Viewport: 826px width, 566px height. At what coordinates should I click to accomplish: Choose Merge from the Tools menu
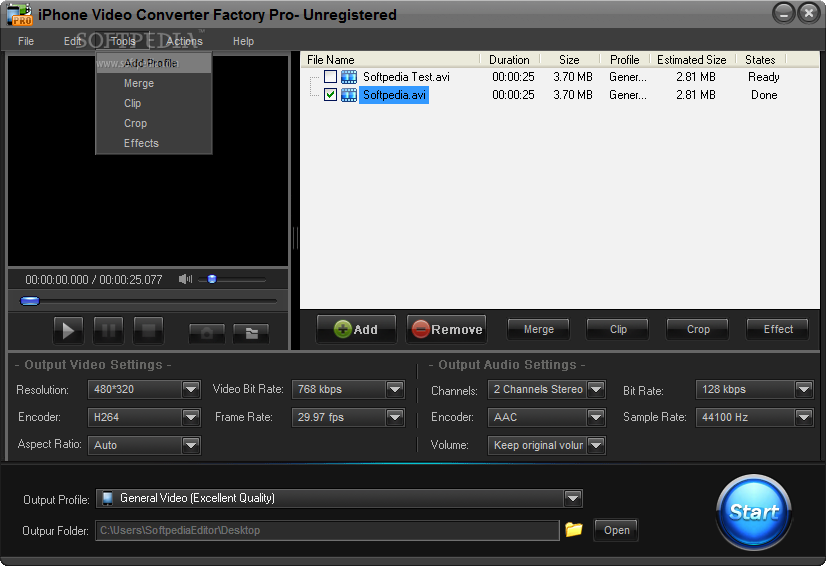click(154, 83)
